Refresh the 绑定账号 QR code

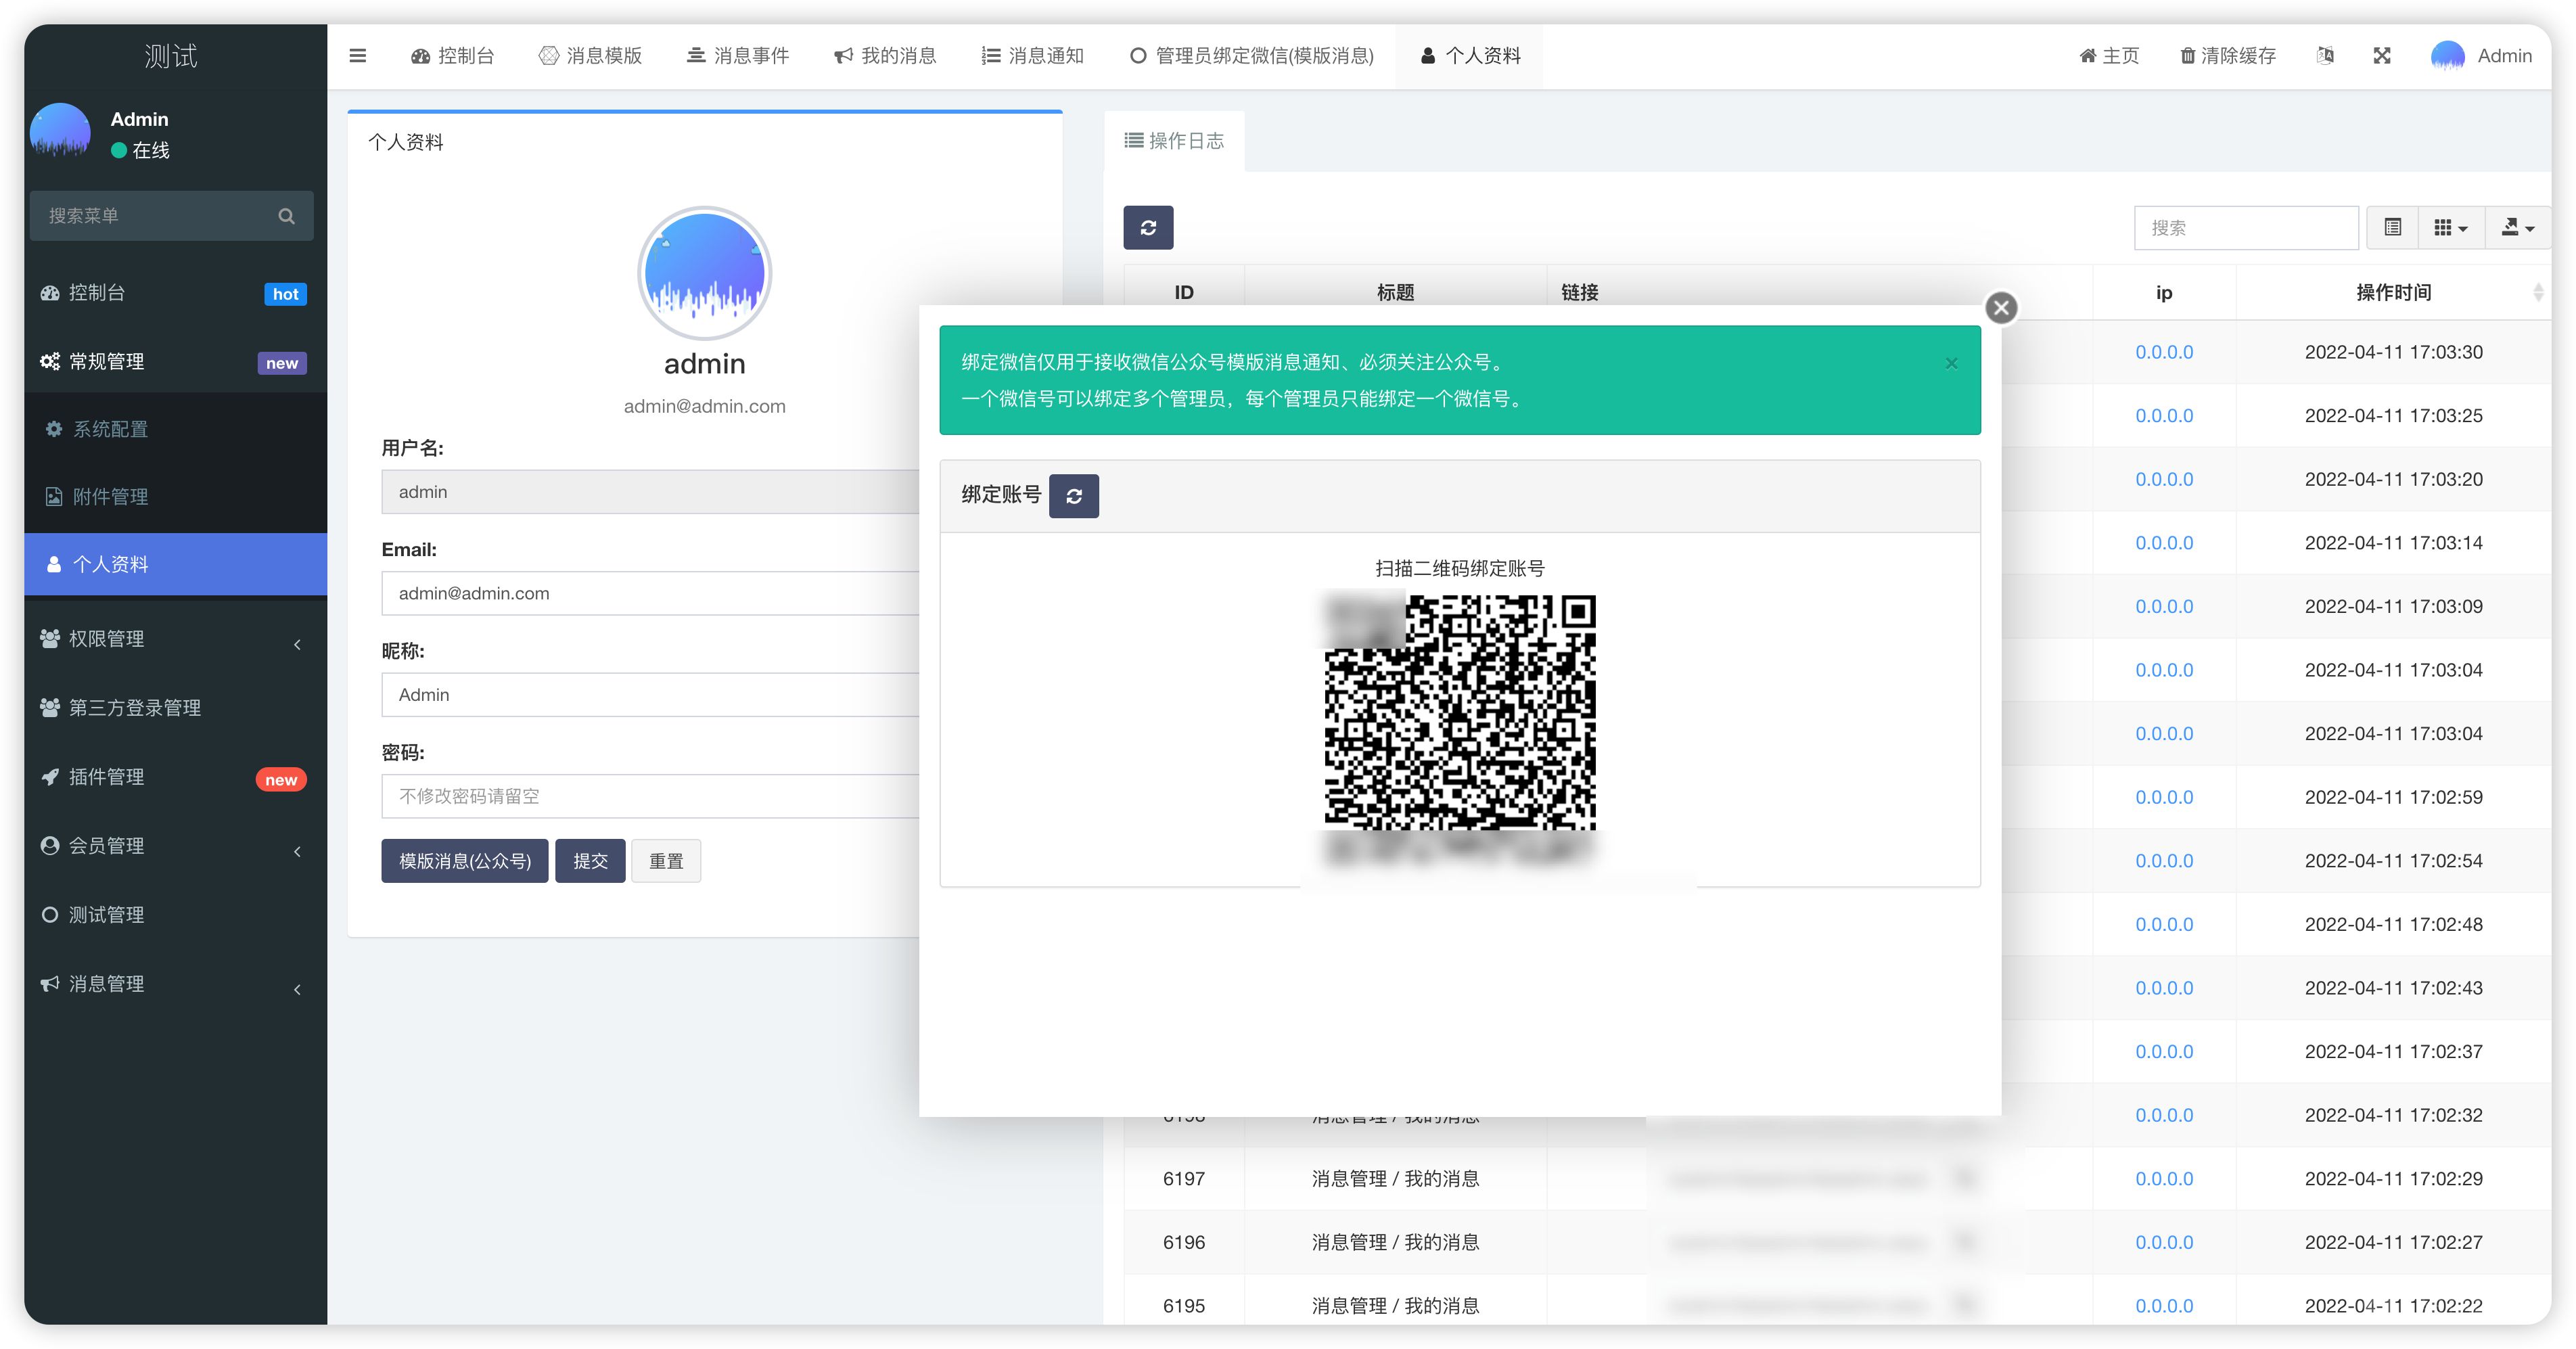pos(1074,496)
